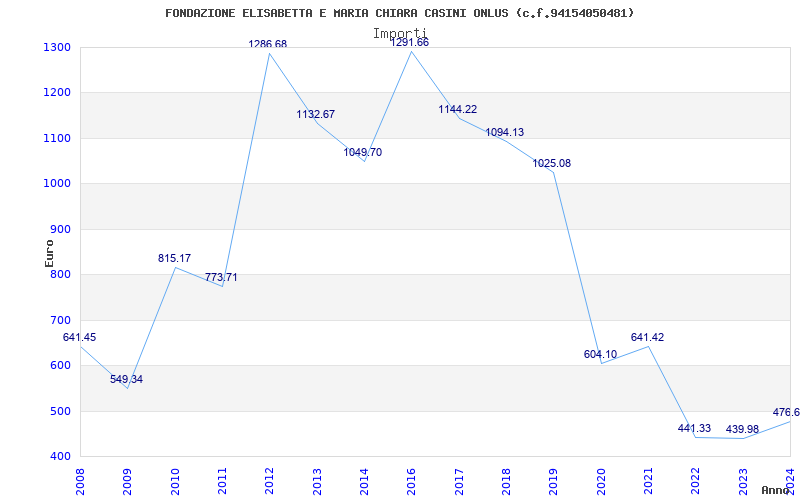Click the y-axis tick 800

pyautogui.click(x=63, y=274)
